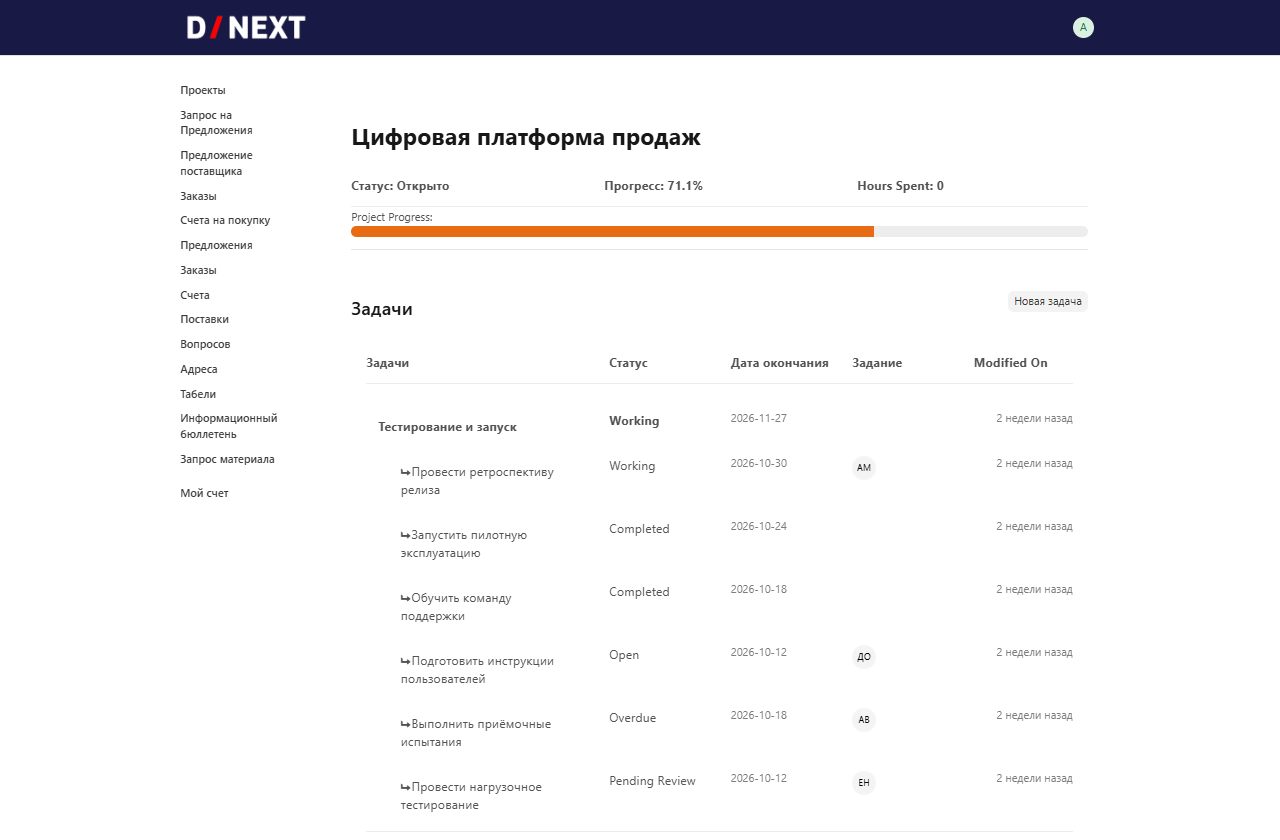Click the Статус column header
Image resolution: width=1280 pixels, height=840 pixels.
[x=628, y=363]
